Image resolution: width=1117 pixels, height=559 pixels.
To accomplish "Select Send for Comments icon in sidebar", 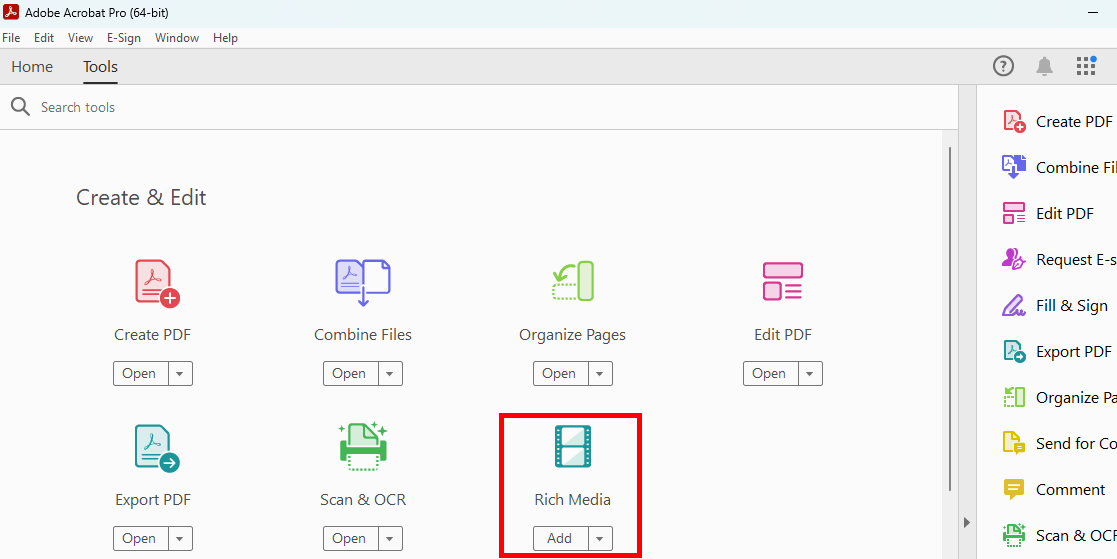I will 1014,443.
